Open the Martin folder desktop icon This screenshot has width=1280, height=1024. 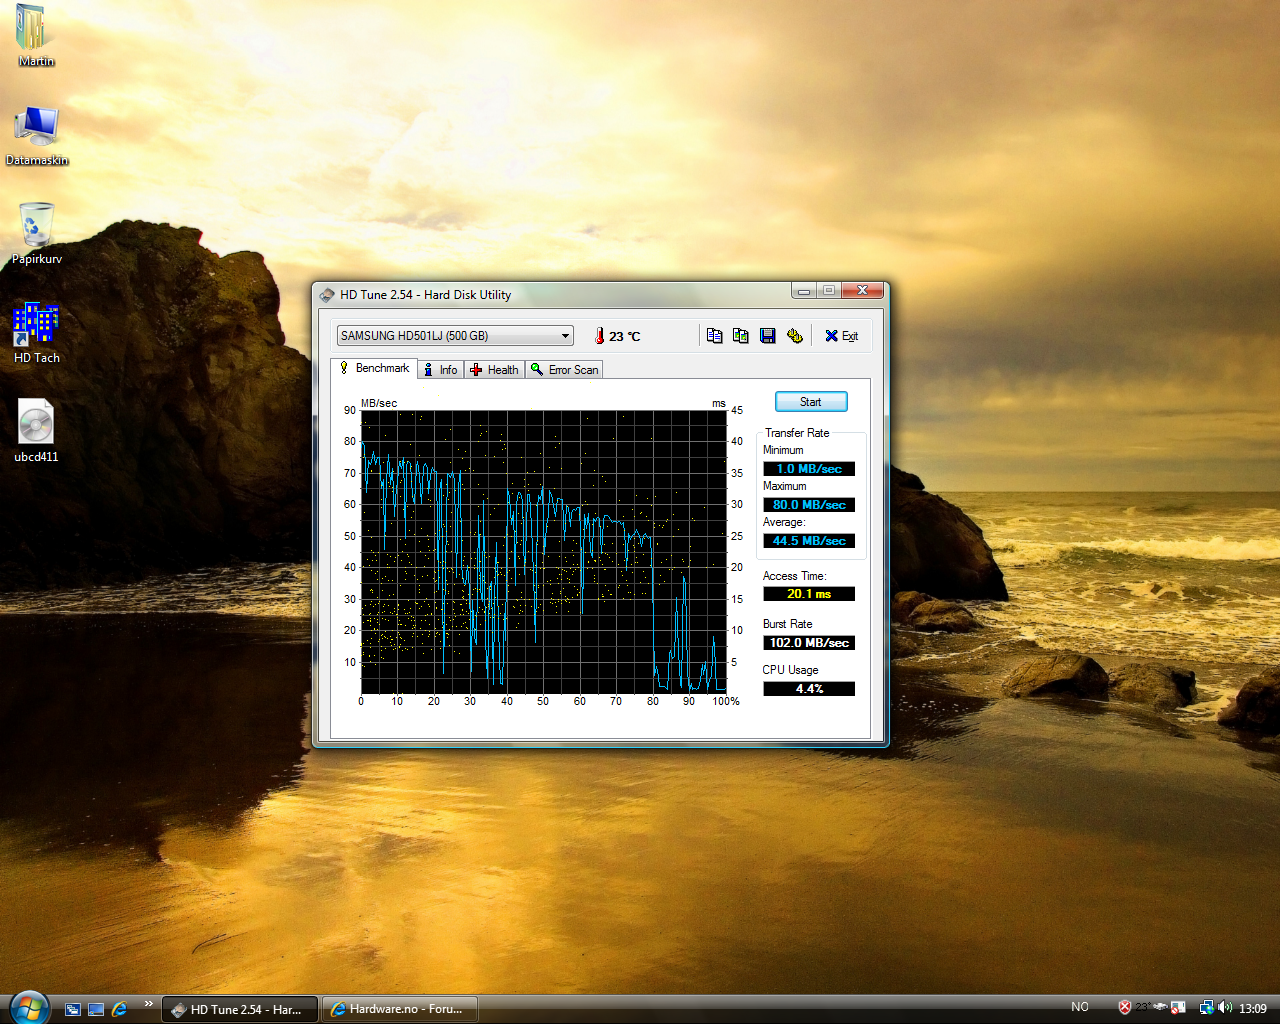(36, 36)
